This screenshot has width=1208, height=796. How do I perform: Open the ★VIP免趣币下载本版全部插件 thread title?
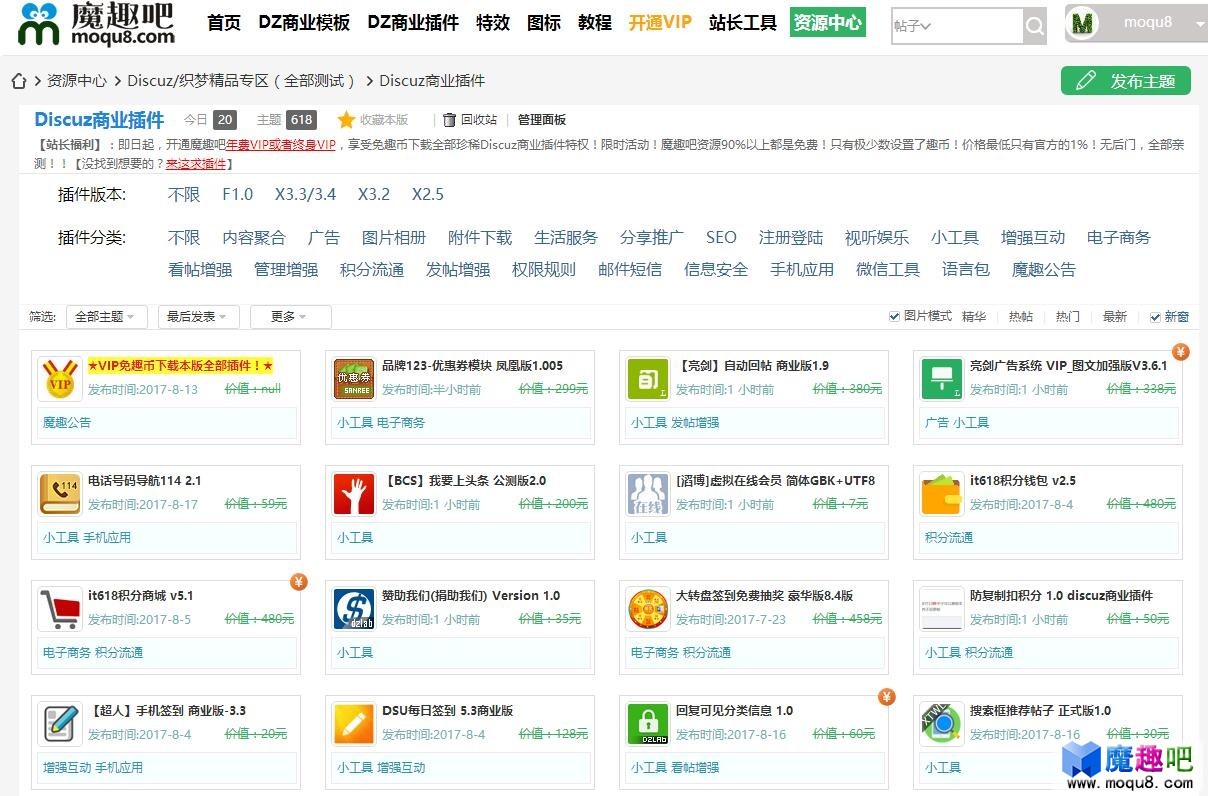click(180, 366)
